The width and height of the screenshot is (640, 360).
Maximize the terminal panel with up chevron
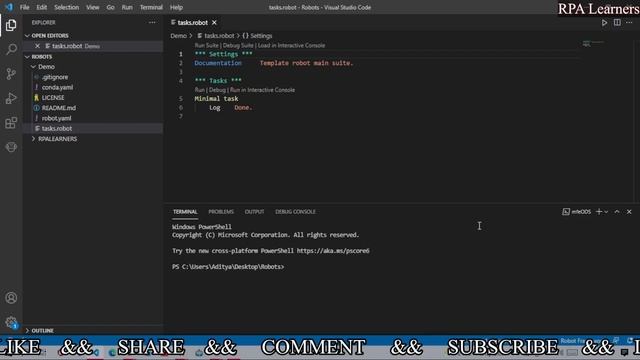617,211
